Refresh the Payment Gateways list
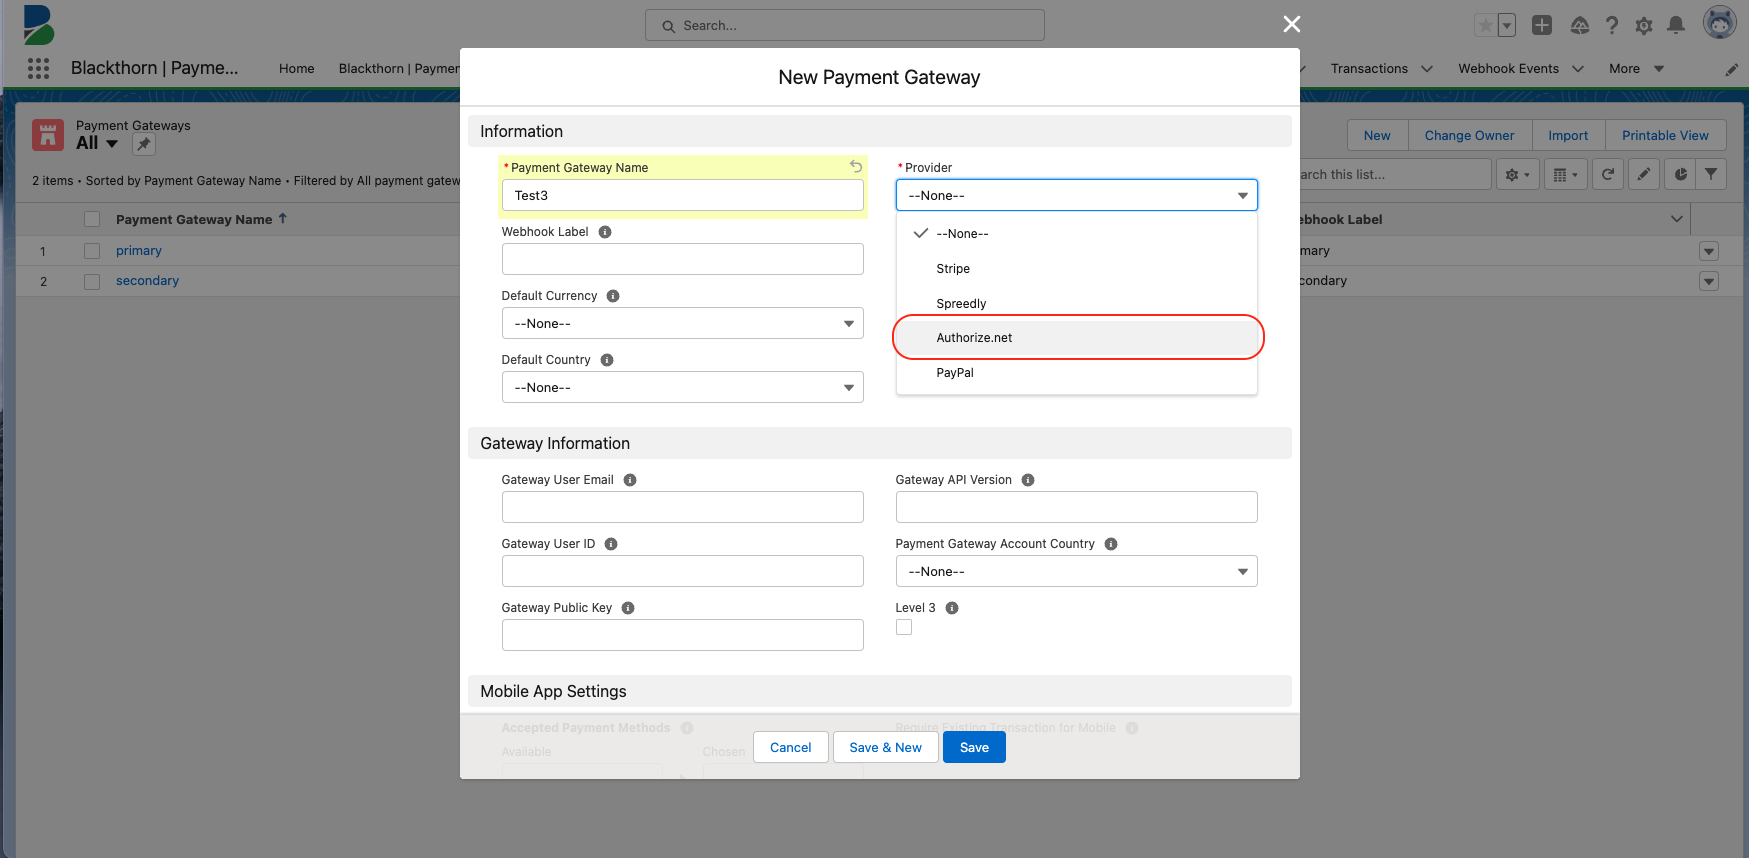This screenshot has height=858, width=1749. pos(1608,174)
